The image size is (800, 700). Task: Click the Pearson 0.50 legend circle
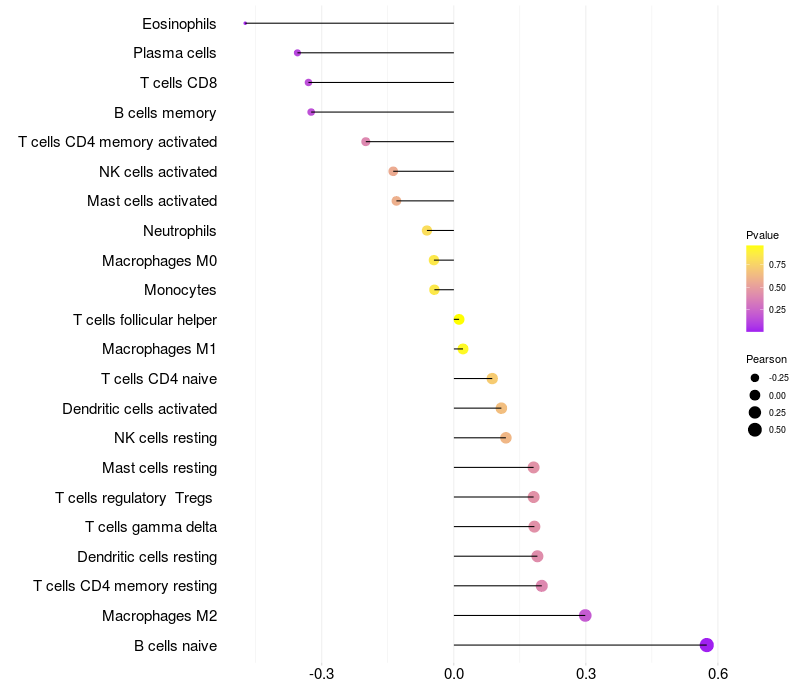point(755,430)
